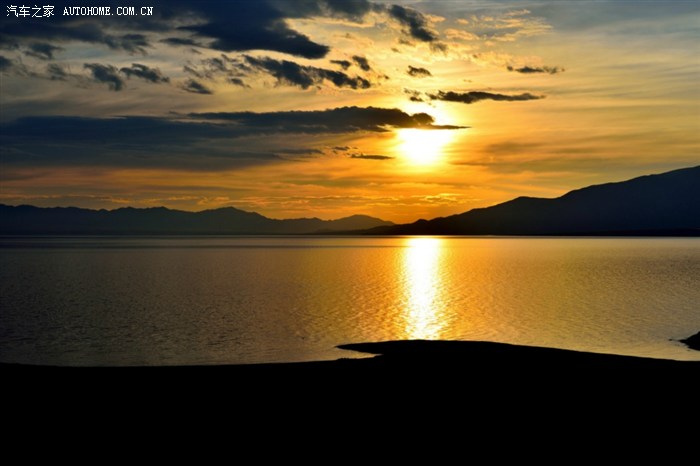Click the low mountain peak at the horizon center
This screenshot has width=700, height=466.
point(355,221)
